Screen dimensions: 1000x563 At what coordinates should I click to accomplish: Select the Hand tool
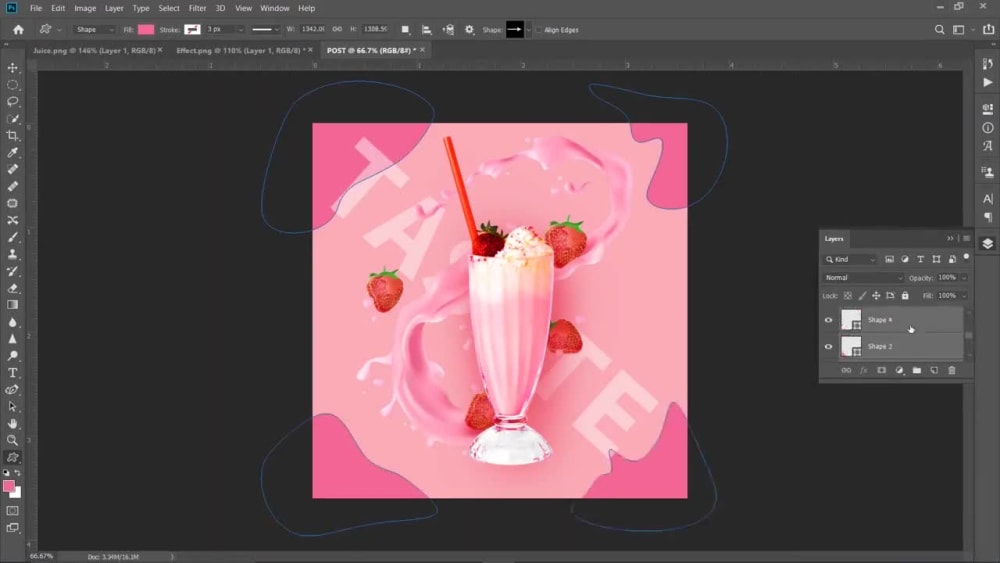(x=12, y=423)
